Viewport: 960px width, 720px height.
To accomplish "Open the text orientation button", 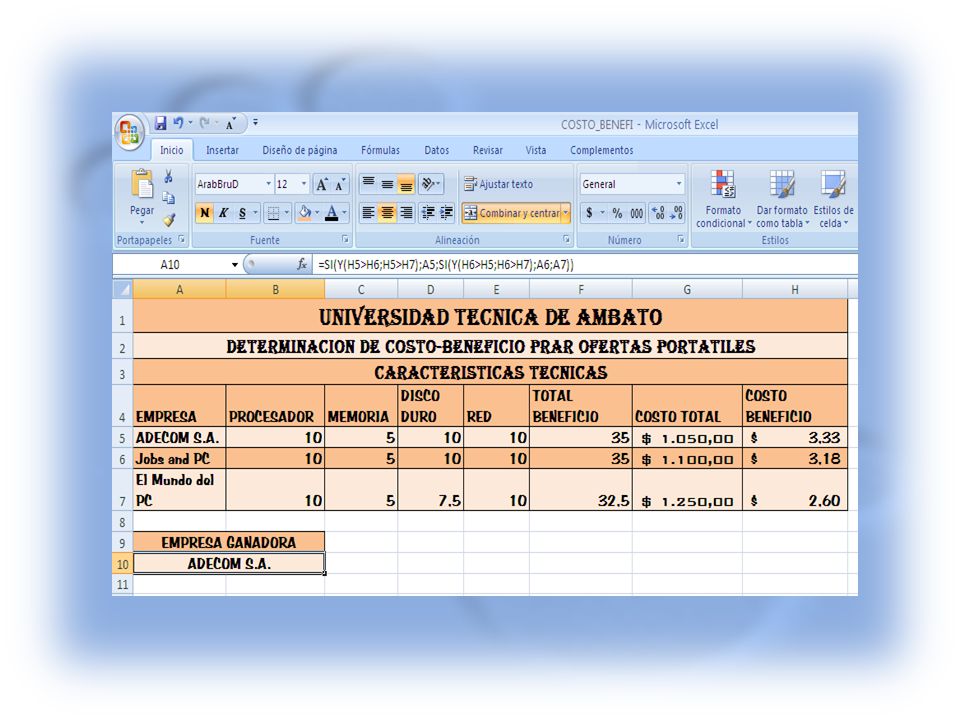I will tap(430, 184).
